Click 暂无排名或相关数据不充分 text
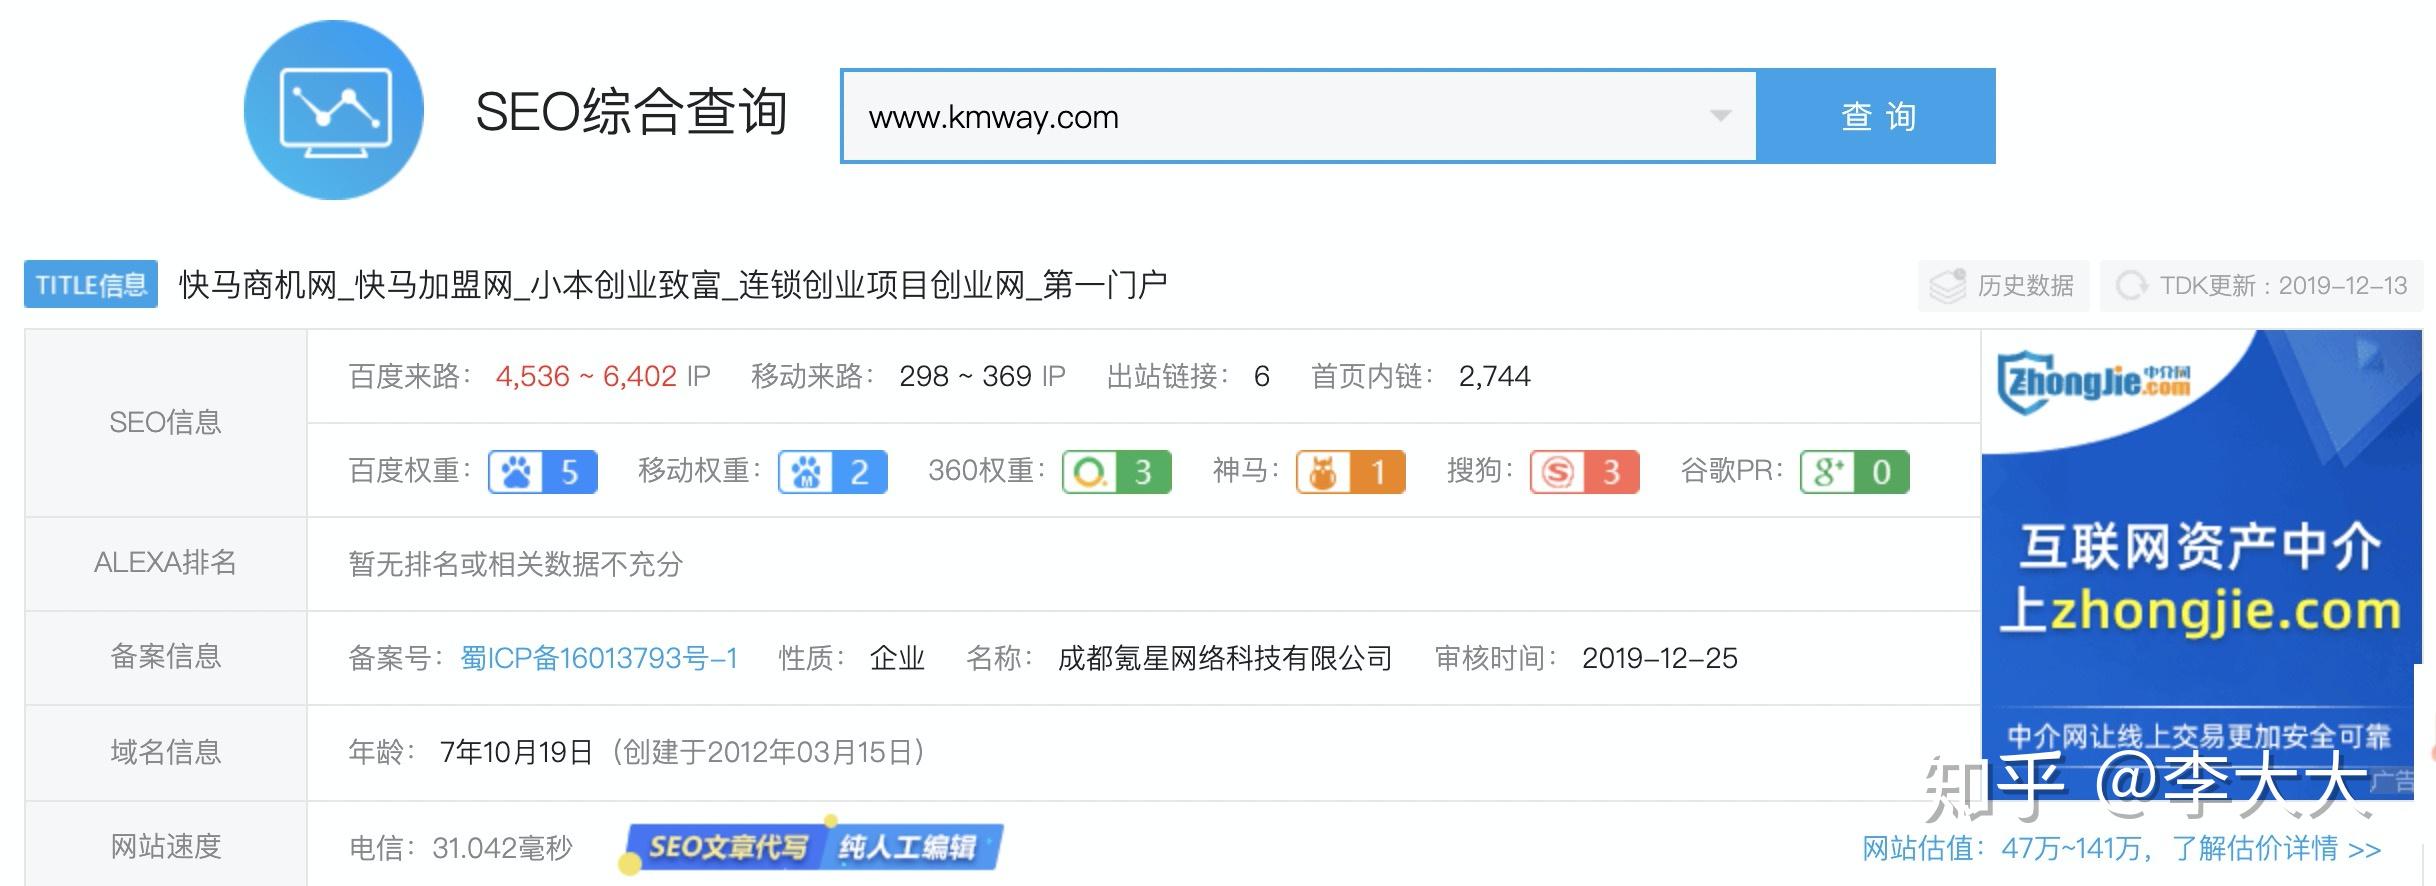 [x=516, y=564]
